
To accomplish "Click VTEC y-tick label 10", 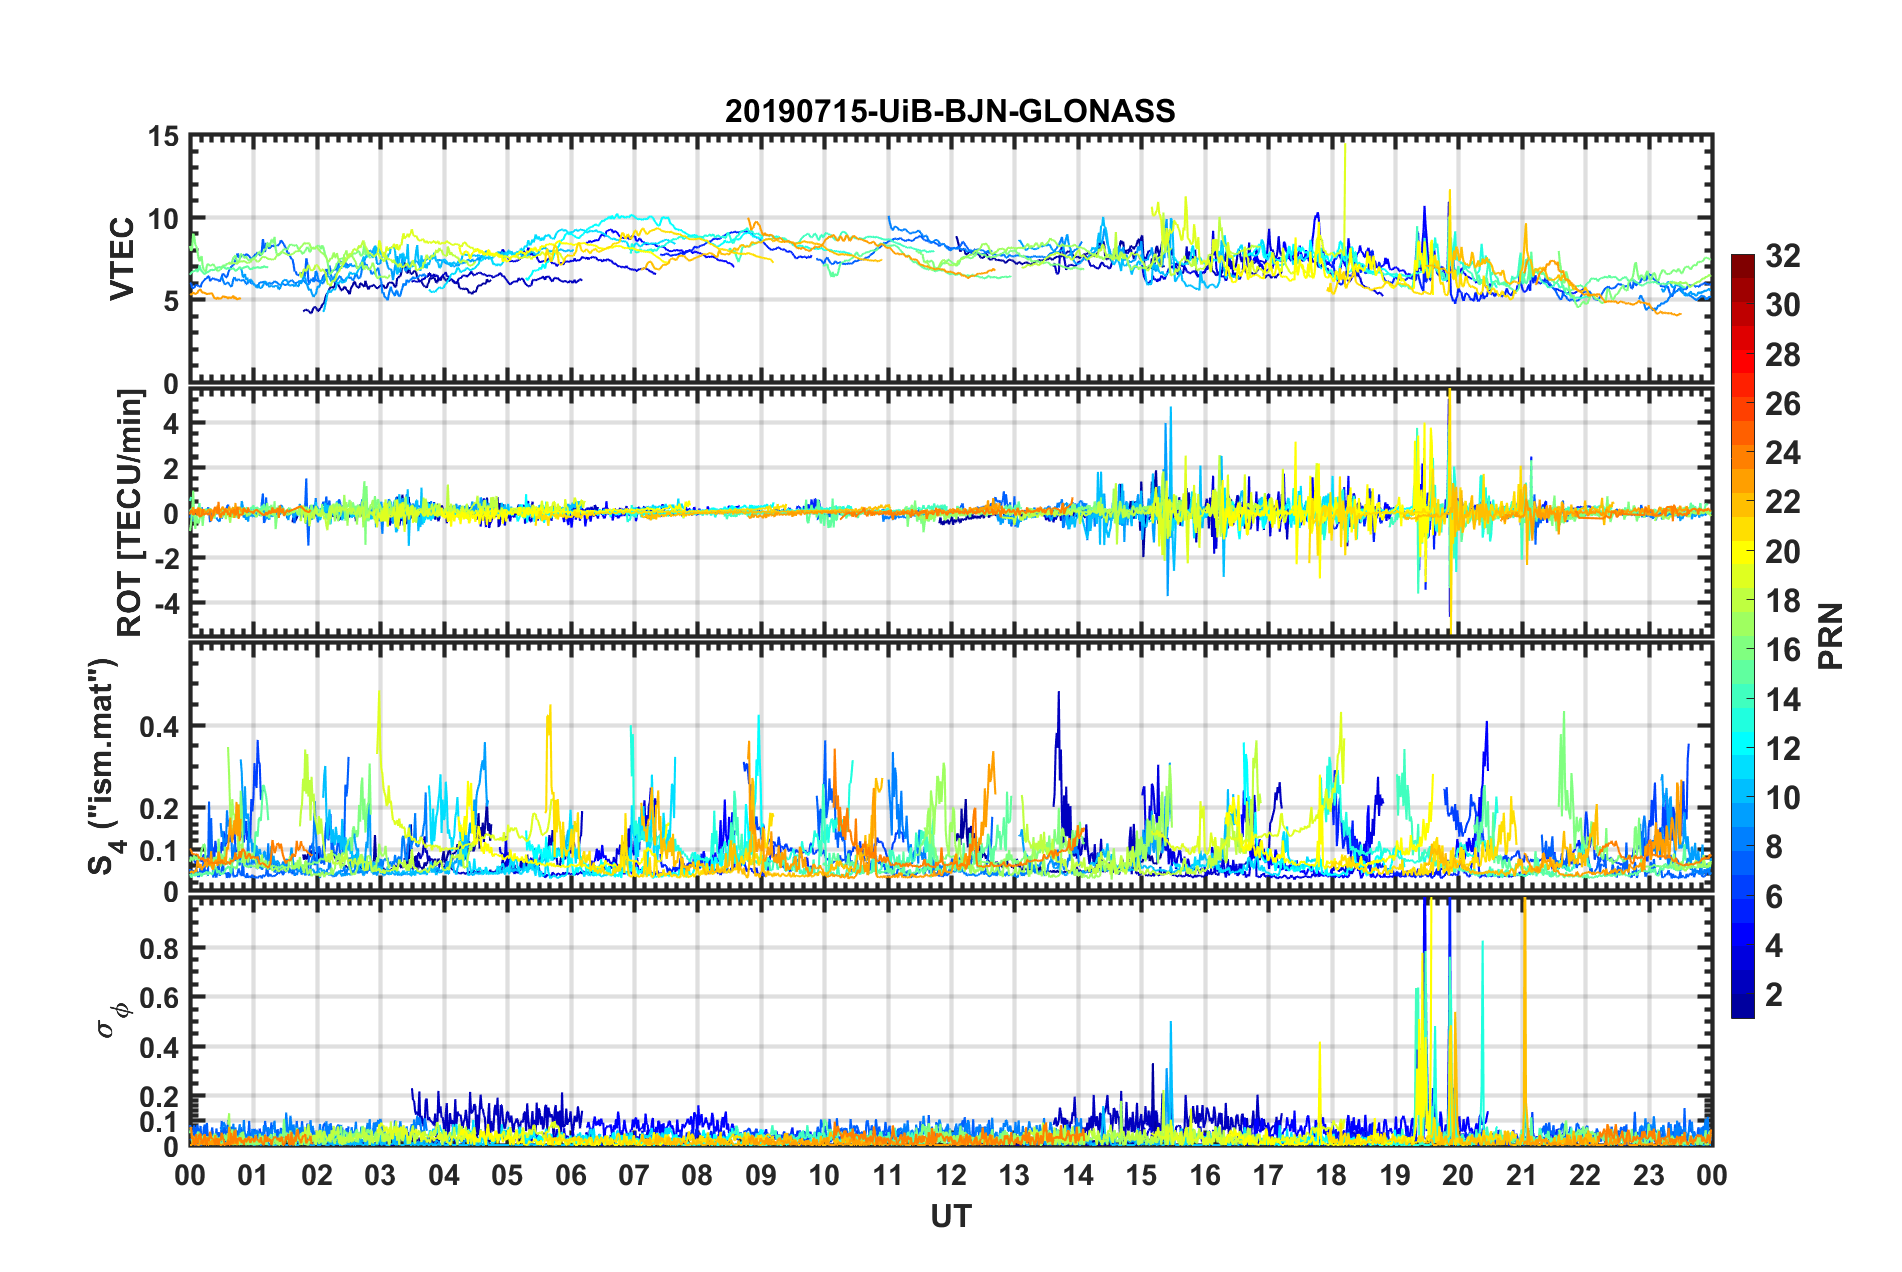I will click(x=163, y=218).
